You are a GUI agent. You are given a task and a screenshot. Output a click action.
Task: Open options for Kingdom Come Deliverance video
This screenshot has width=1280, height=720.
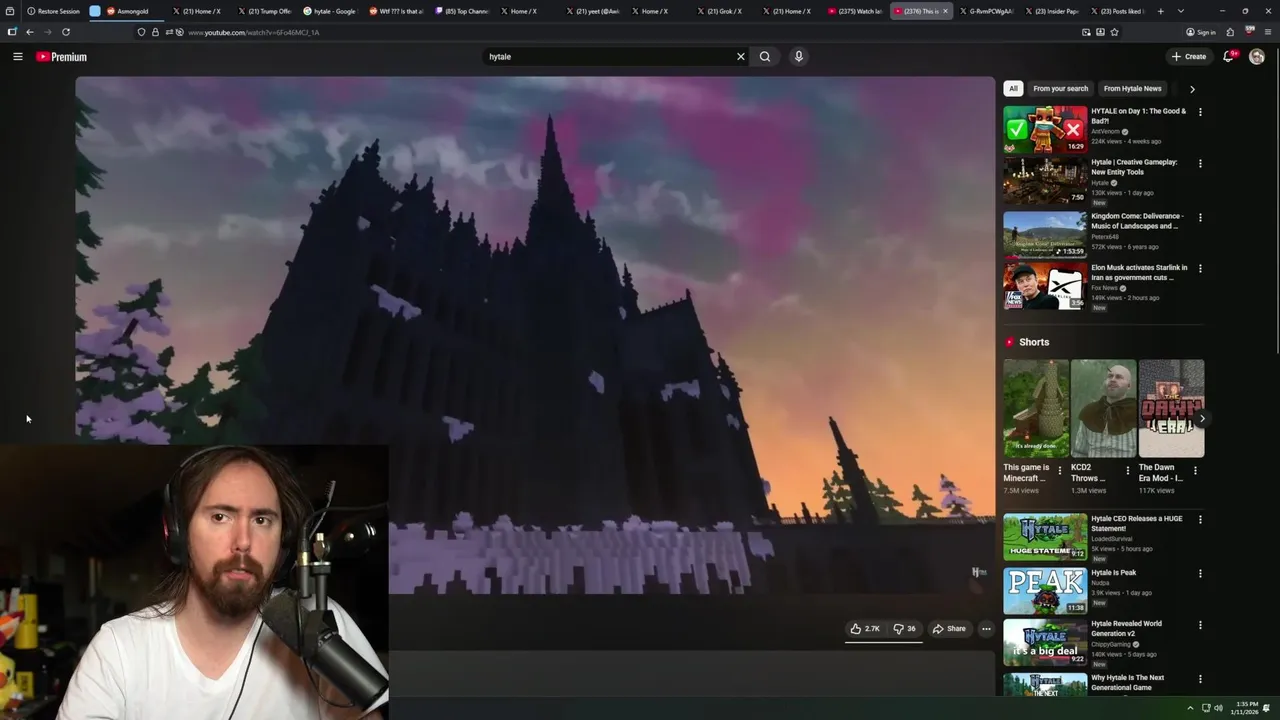pos(1200,217)
